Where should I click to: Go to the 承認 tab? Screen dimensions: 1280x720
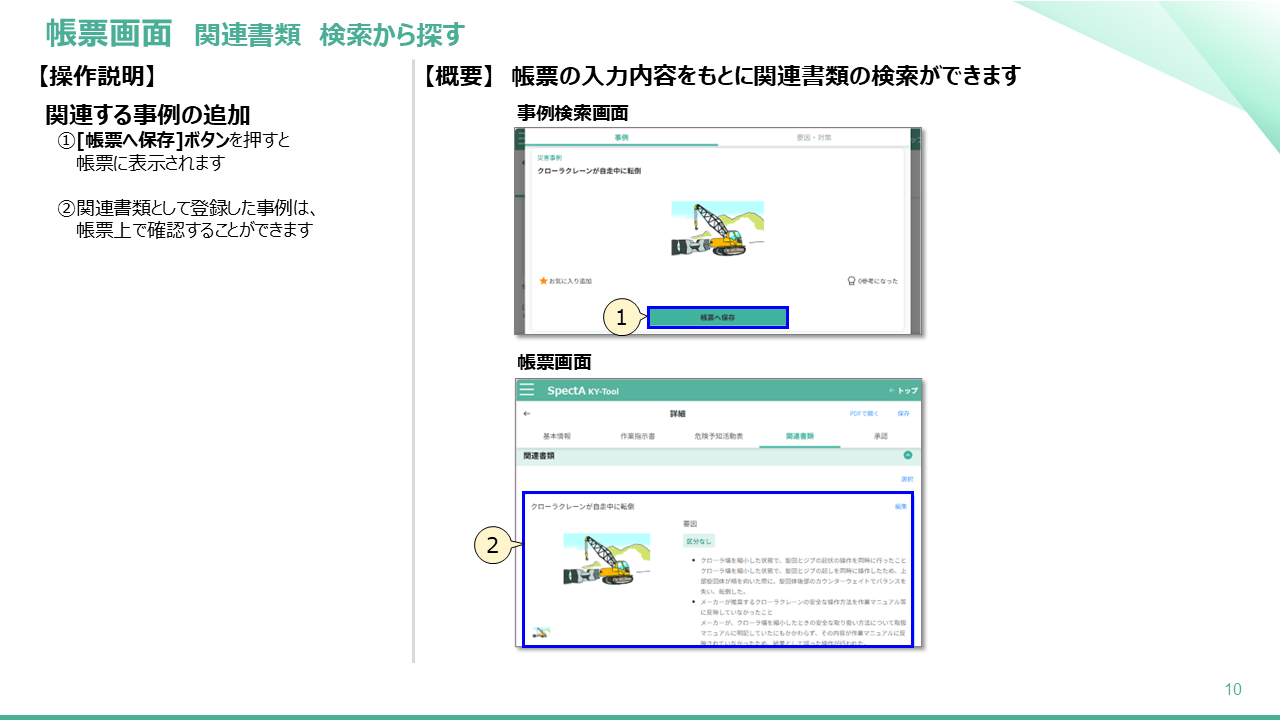click(x=880, y=436)
